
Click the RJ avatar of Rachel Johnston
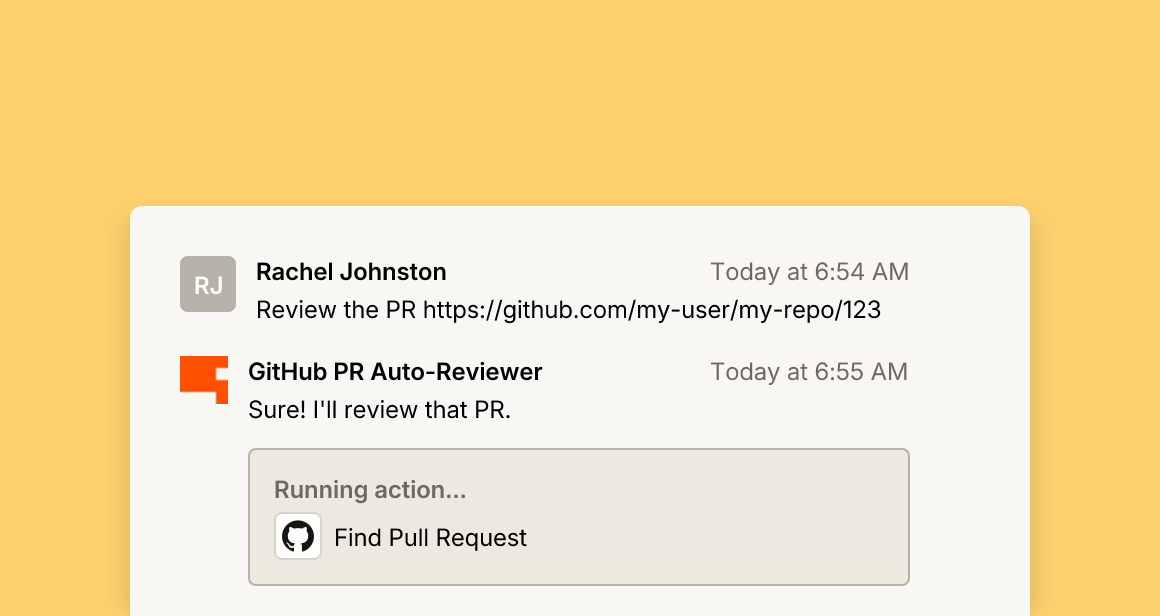coord(208,284)
